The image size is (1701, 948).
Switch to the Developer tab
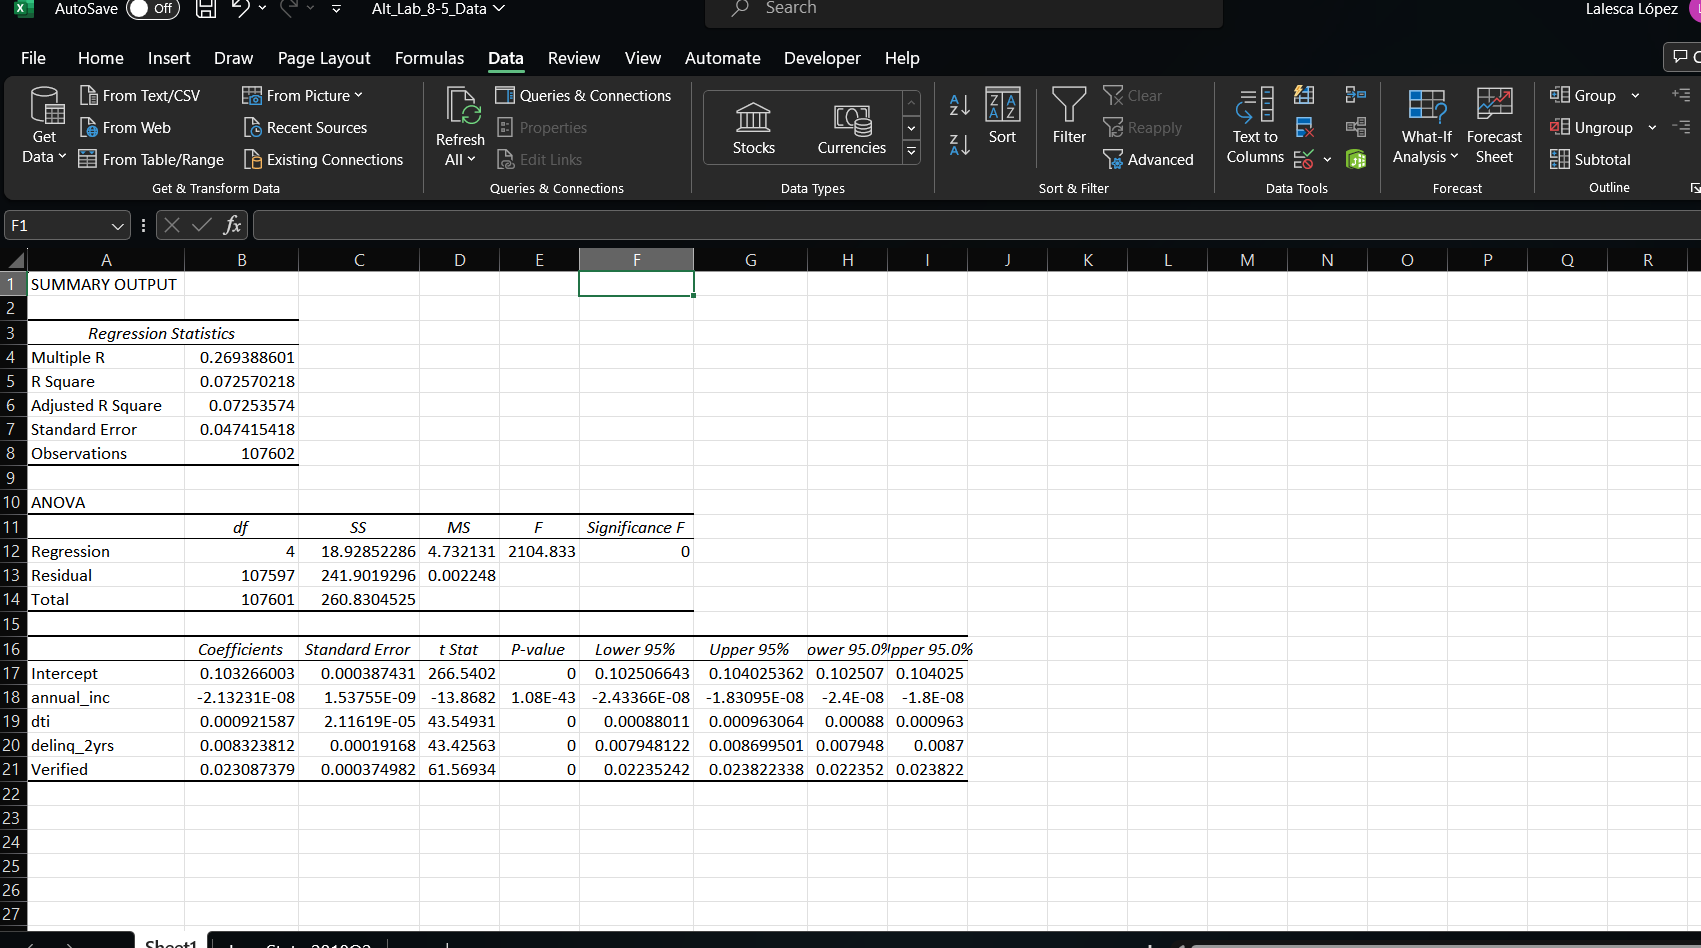coord(822,58)
